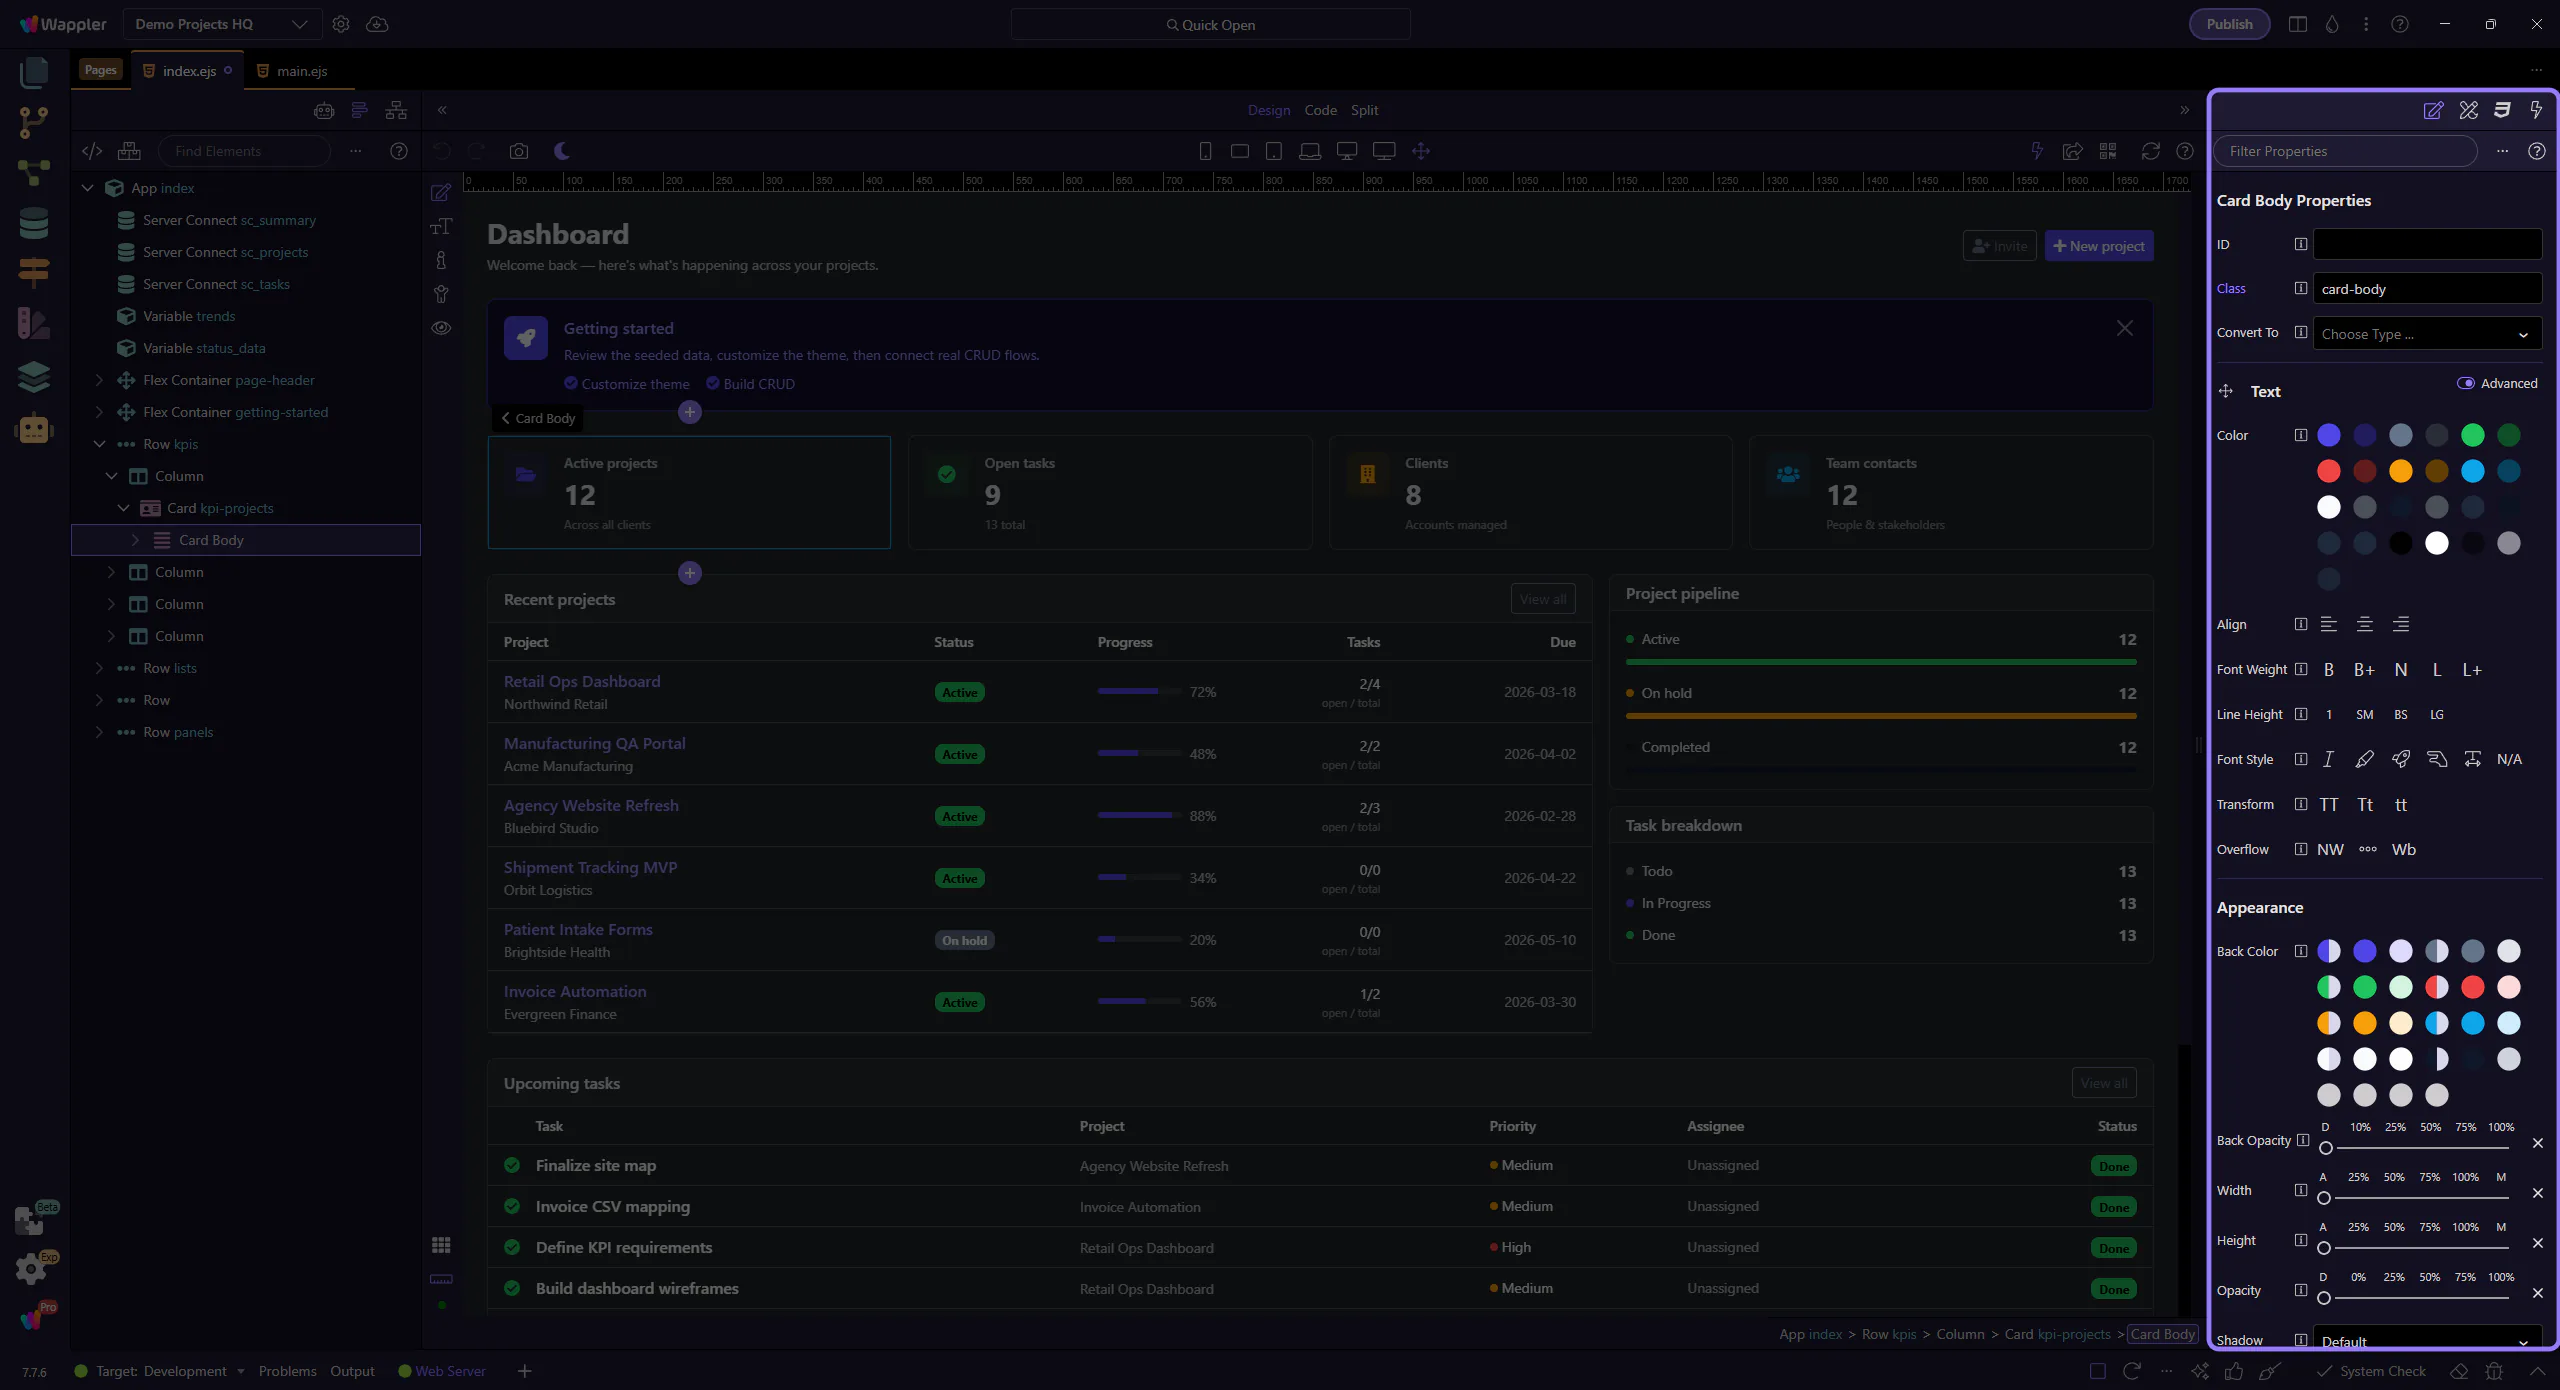The image size is (2560, 1390).
Task: Toggle the Advanced switch in Text section
Action: pyautogui.click(x=2466, y=383)
